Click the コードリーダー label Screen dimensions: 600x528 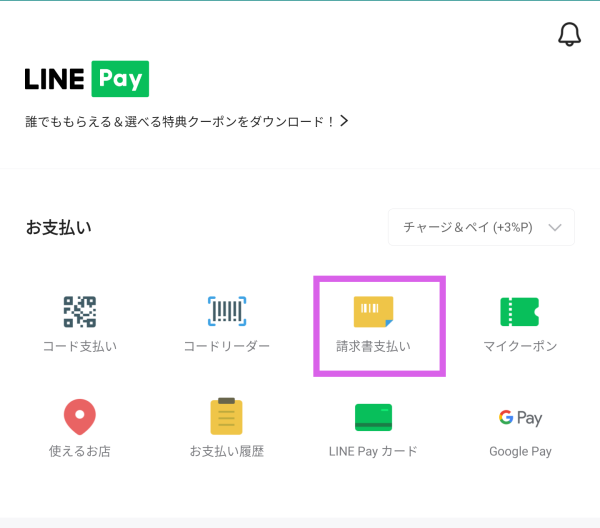(x=227, y=347)
